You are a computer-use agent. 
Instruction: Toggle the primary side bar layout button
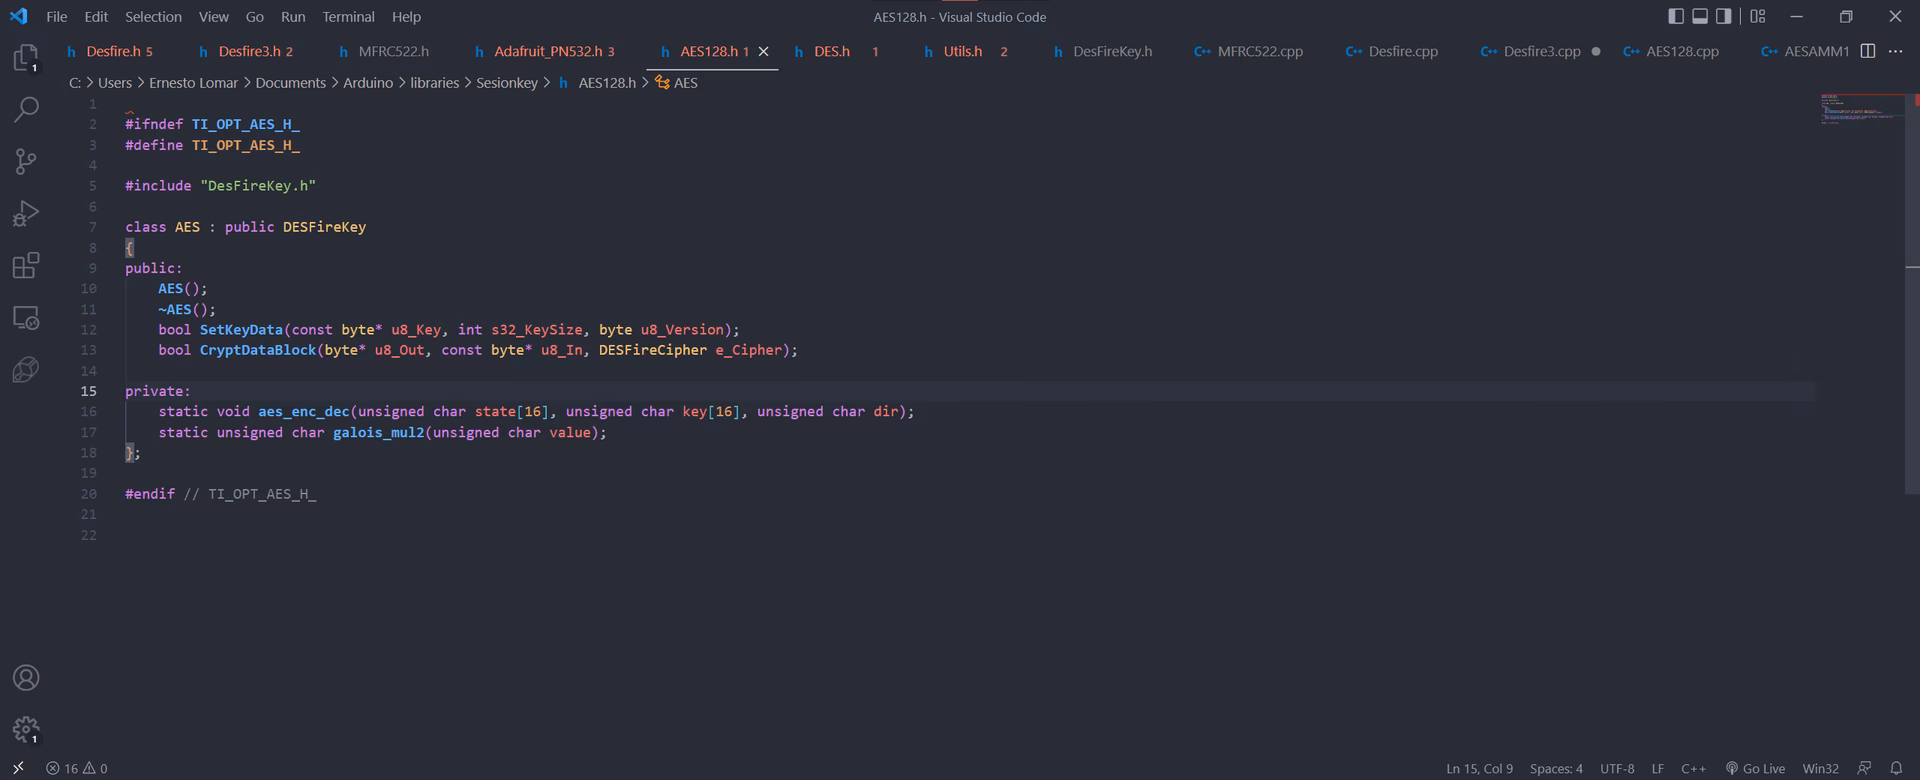point(1676,16)
